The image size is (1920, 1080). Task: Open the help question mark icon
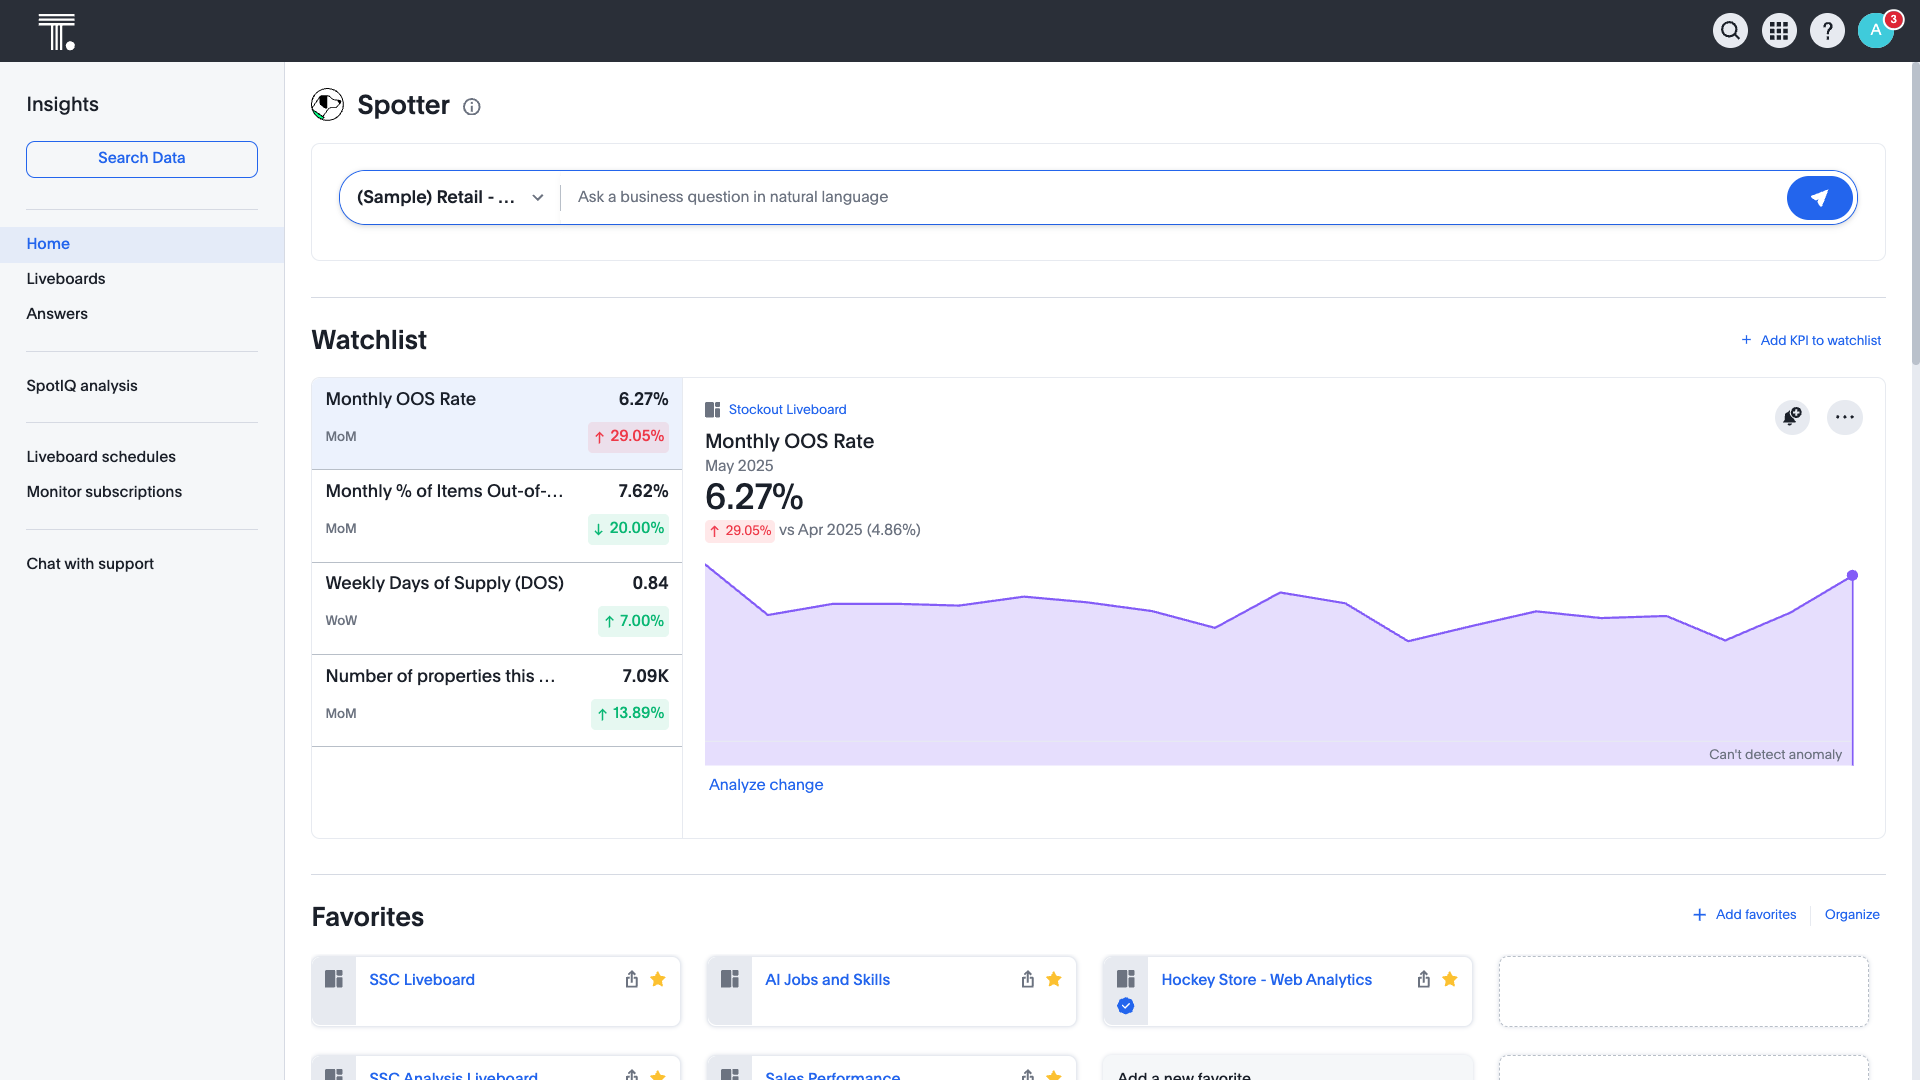click(1827, 31)
